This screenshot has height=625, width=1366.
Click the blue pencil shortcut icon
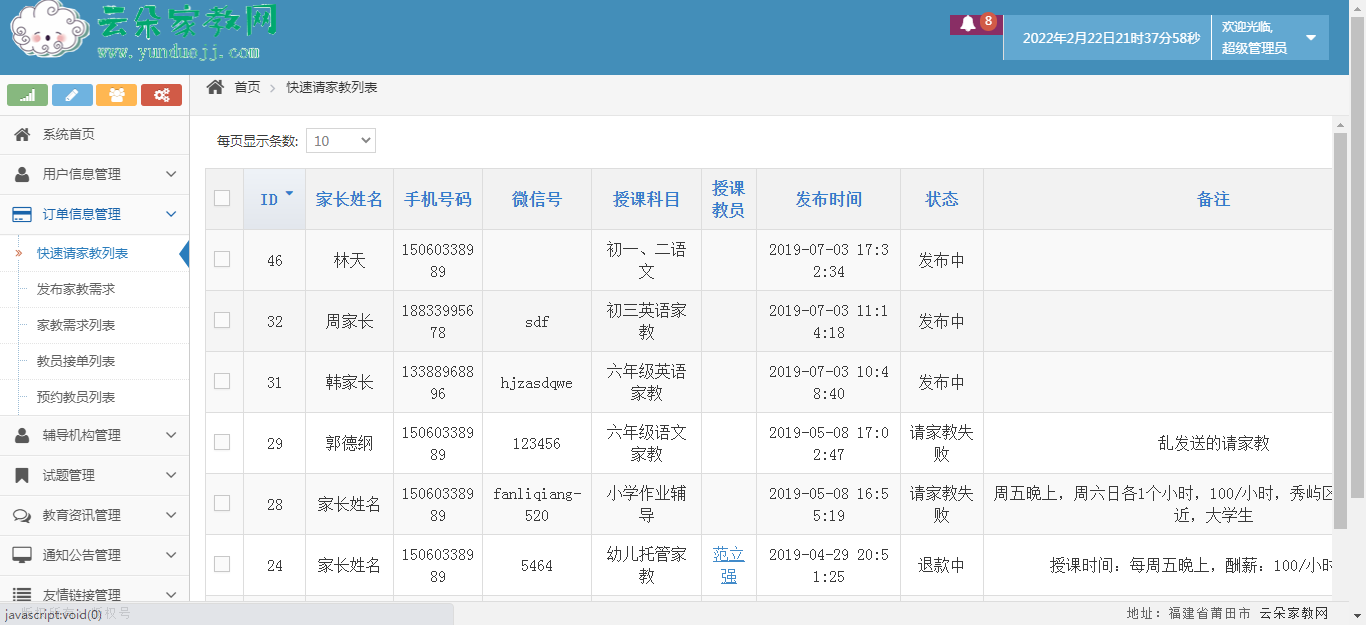(x=72, y=95)
